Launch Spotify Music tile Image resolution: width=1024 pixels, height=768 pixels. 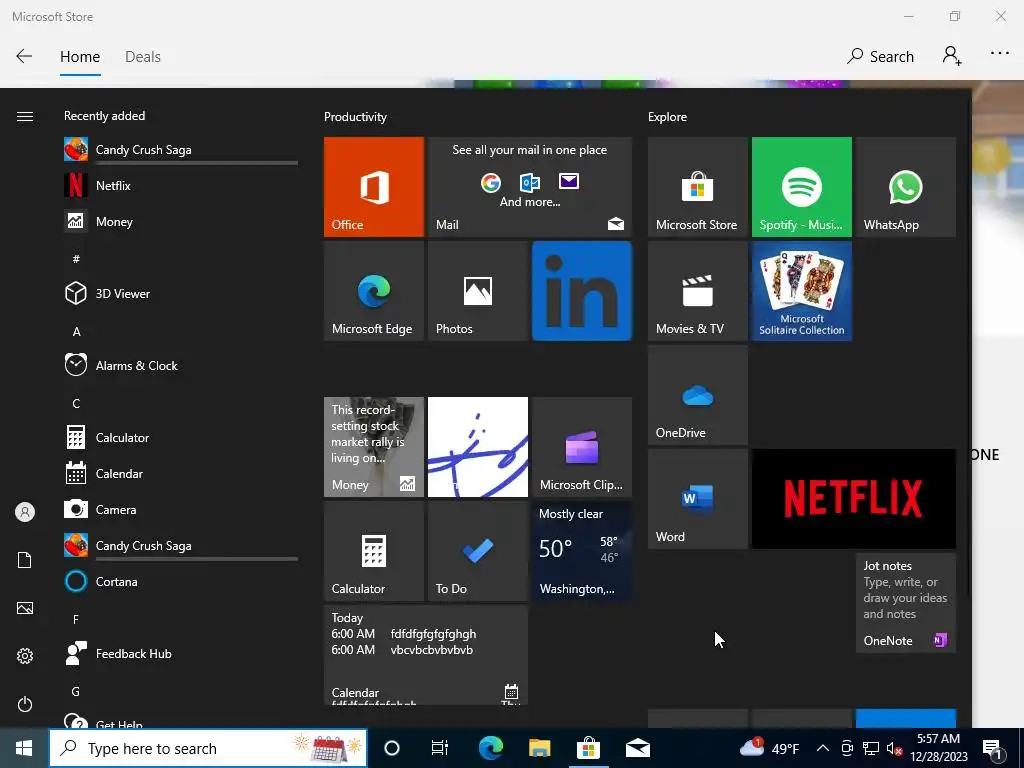(x=801, y=187)
